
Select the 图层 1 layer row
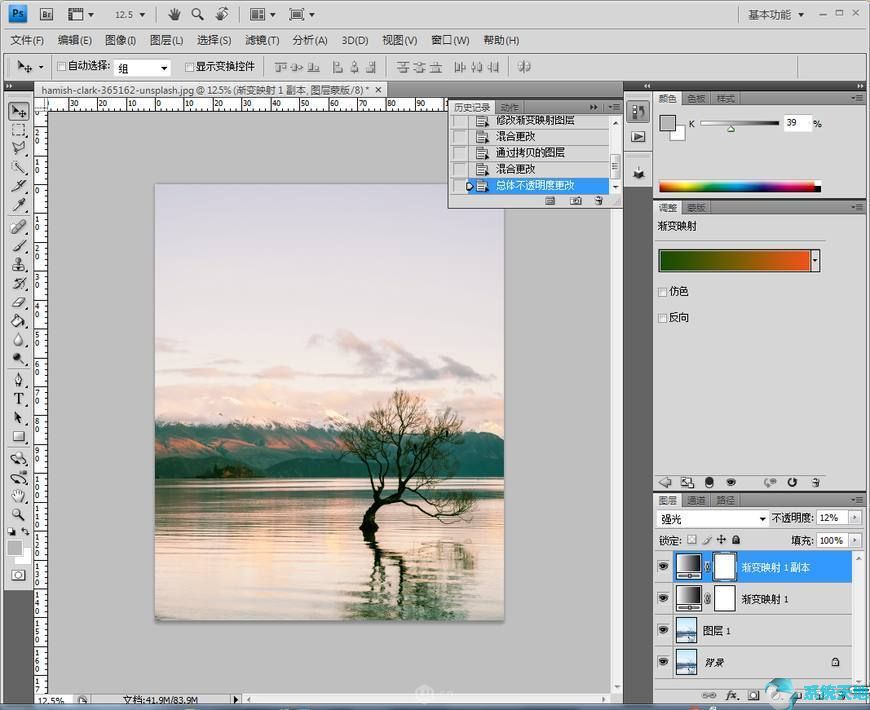click(x=753, y=631)
